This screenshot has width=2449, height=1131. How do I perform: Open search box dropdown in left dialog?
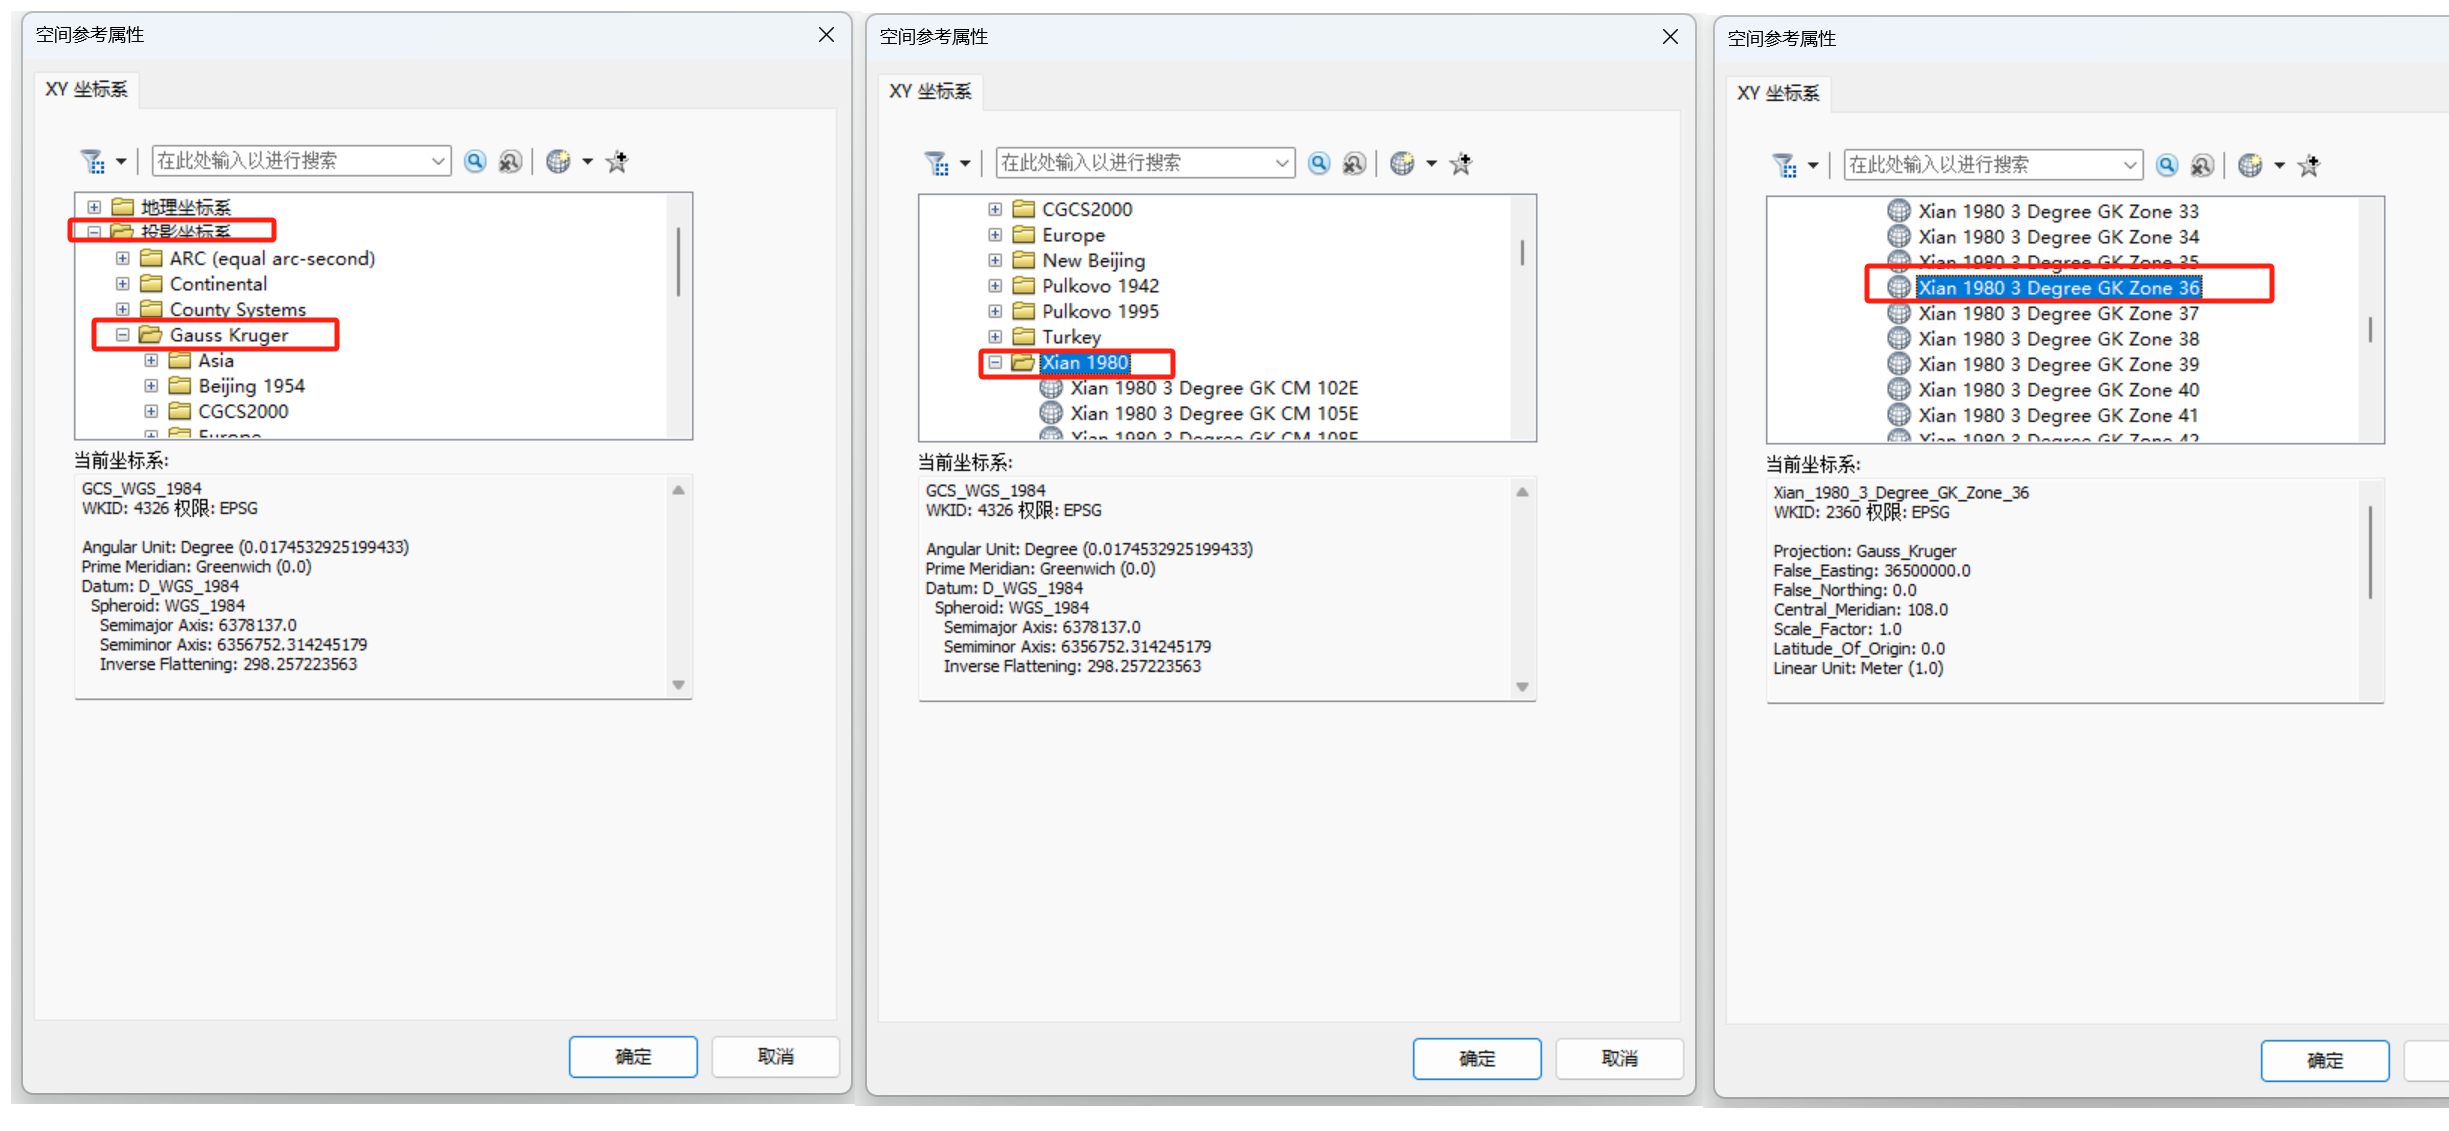pyautogui.click(x=438, y=161)
